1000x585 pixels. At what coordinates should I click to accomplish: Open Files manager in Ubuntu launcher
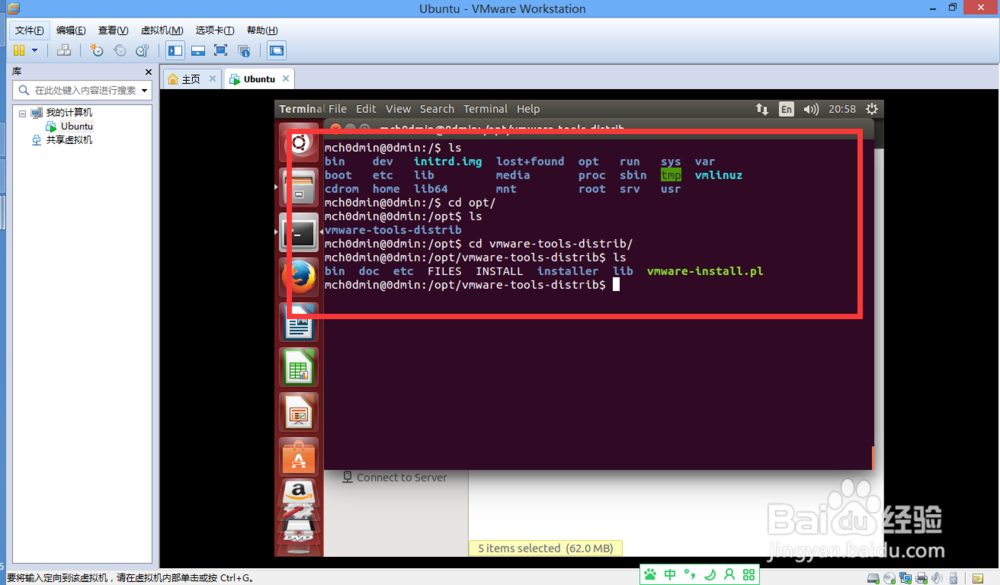[x=299, y=188]
